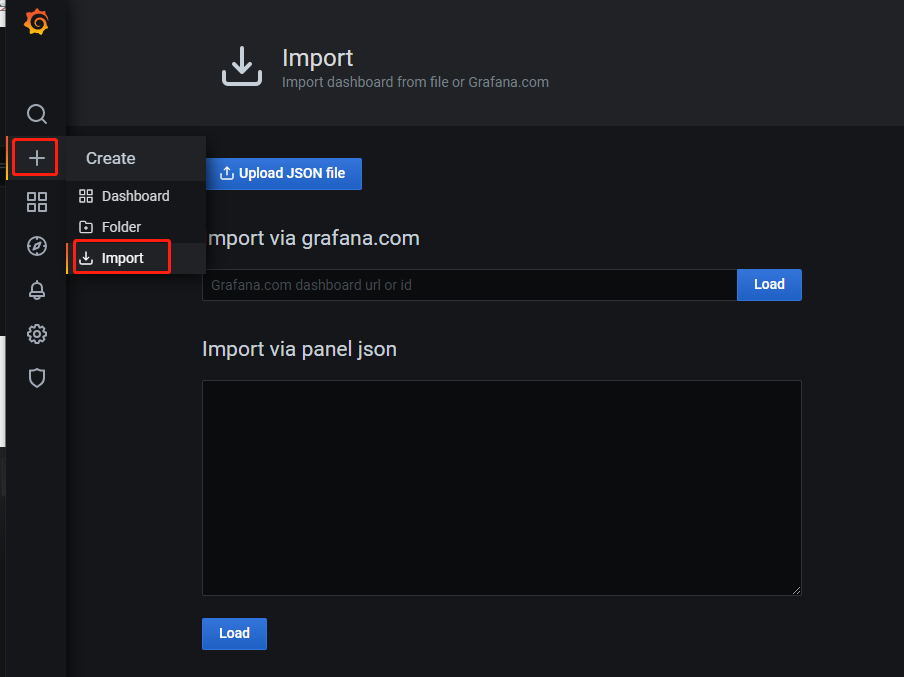Image resolution: width=904 pixels, height=677 pixels.
Task: Open Search via the magnifier sidebar icon
Action: click(37, 114)
